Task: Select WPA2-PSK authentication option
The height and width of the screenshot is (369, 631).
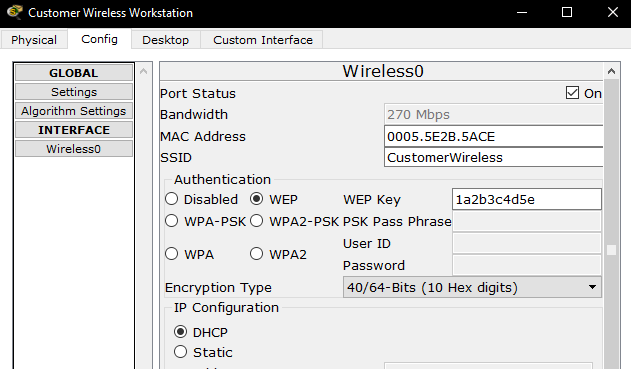Action: coord(256,221)
